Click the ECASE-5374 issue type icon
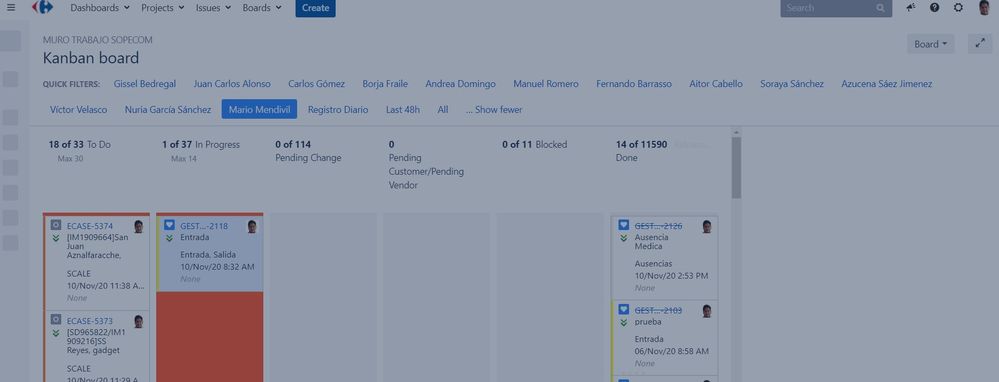Image resolution: width=999 pixels, height=382 pixels. click(55, 225)
